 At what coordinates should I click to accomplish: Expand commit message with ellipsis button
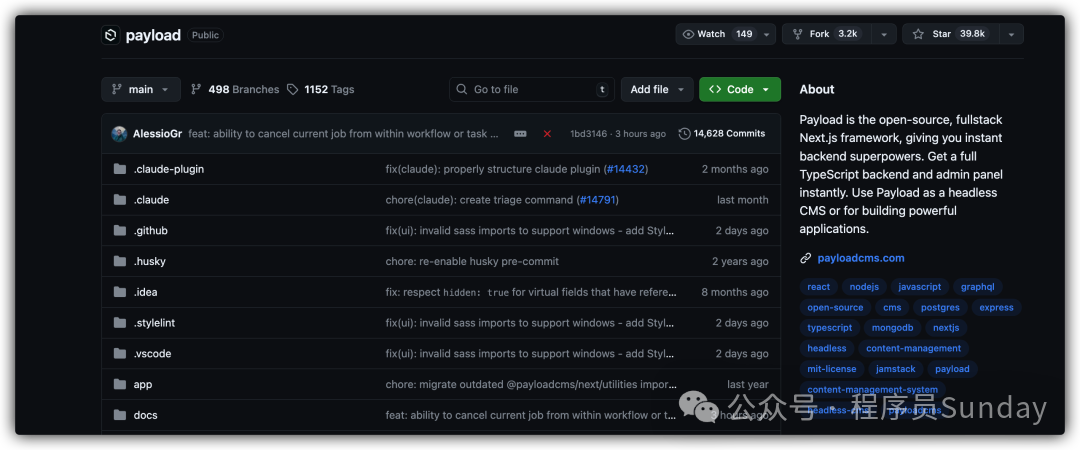tap(520, 134)
